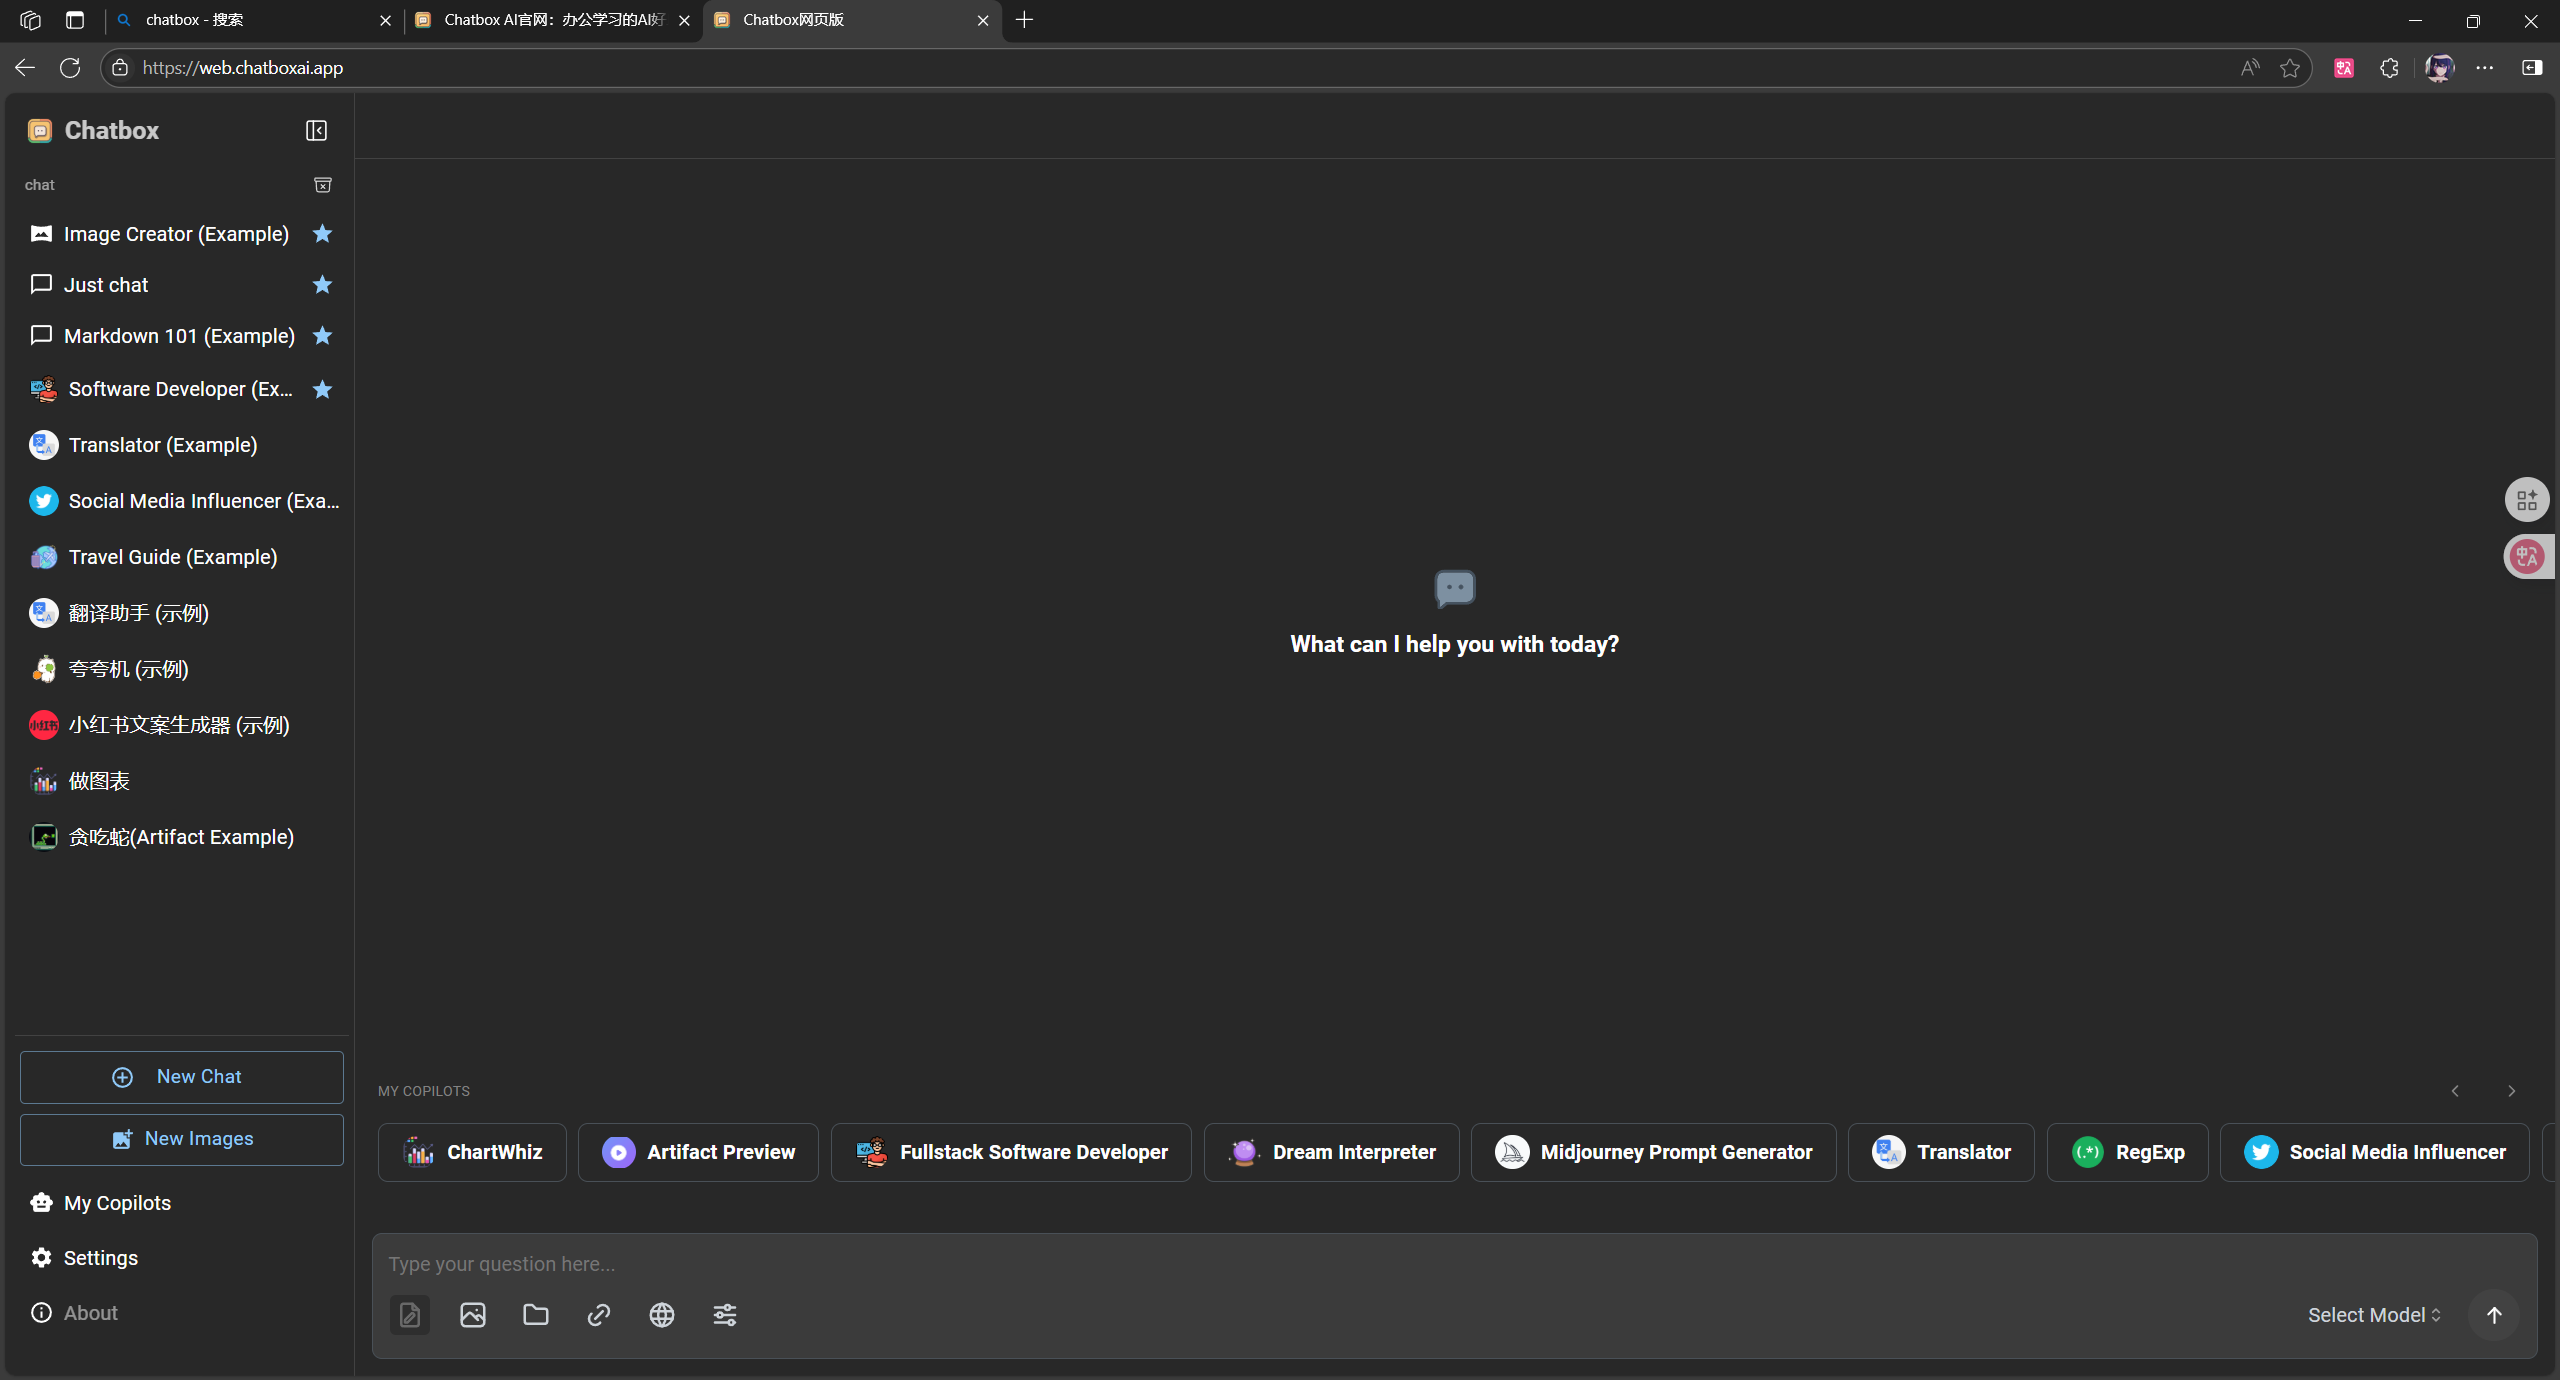Toggle web browsing globe icon
This screenshot has width=2560, height=1380.
click(662, 1315)
